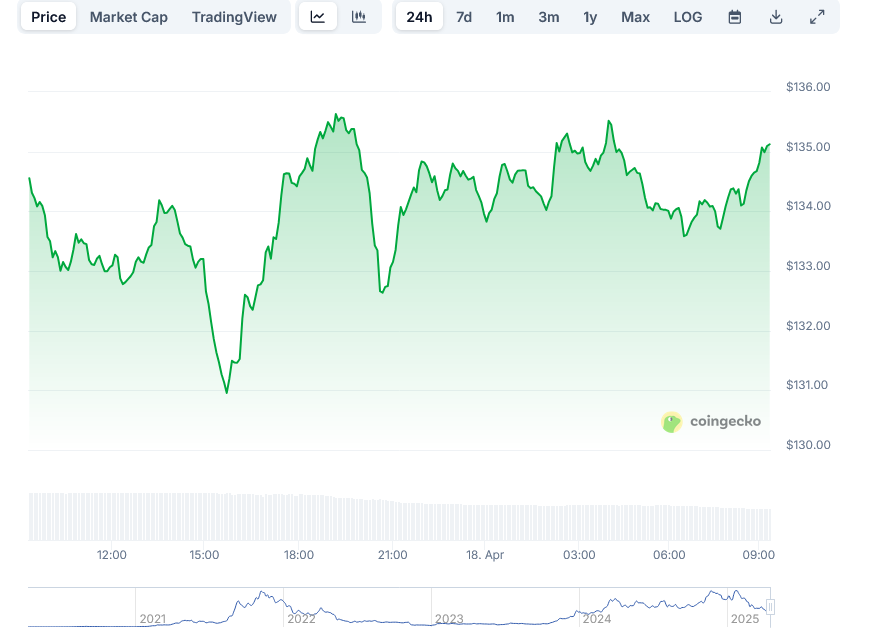
Task: Click the price low point near 15:00
Action: [x=226, y=392]
